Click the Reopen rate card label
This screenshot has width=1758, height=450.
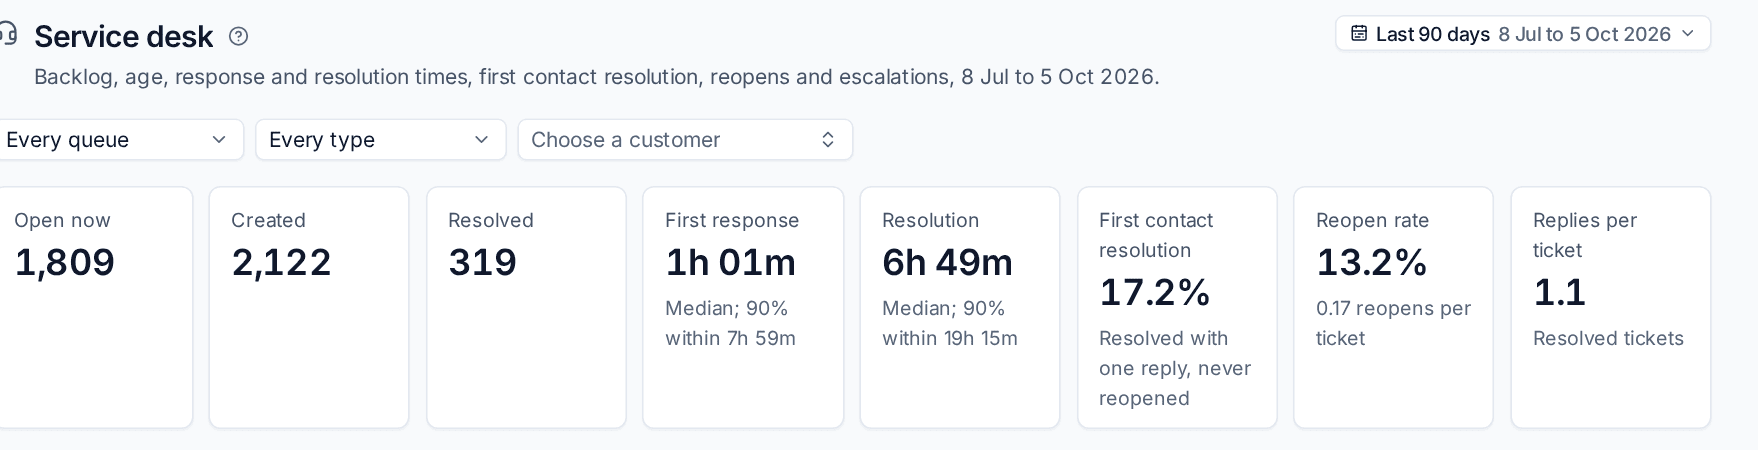pyautogui.click(x=1372, y=220)
